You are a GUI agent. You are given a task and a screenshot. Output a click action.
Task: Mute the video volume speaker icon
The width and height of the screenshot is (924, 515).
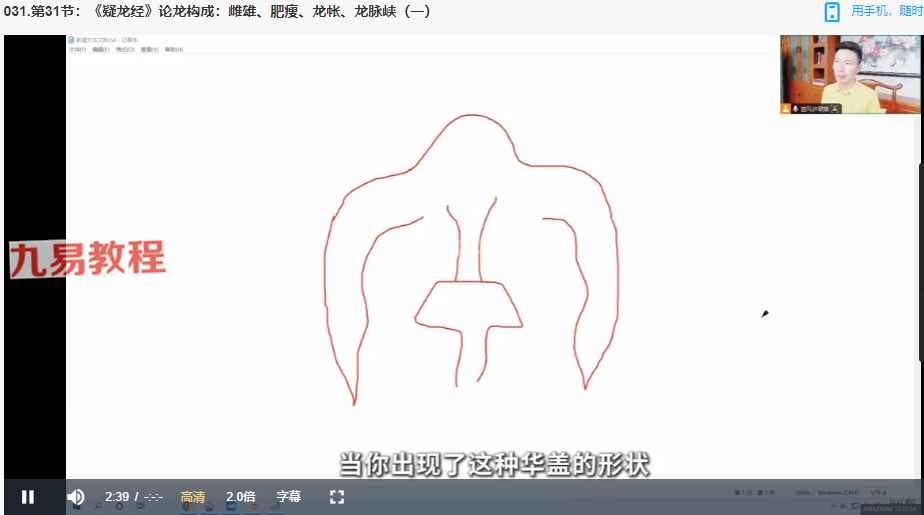pyautogui.click(x=75, y=497)
